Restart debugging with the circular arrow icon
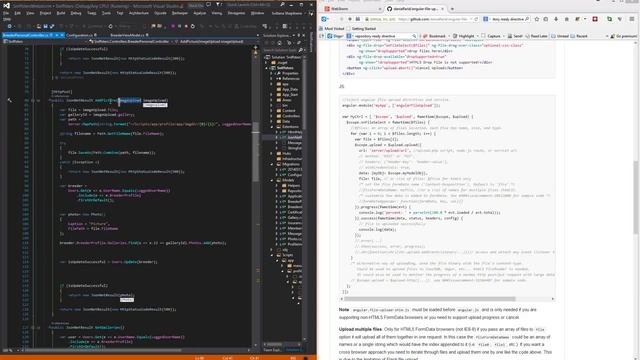Image resolution: width=640 pixels, height=360 pixels. 192,26
